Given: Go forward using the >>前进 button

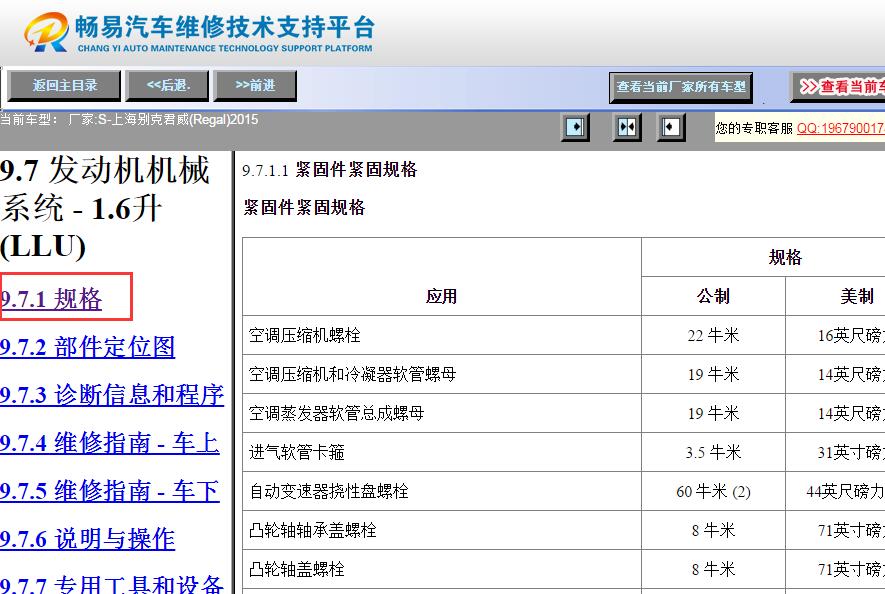Looking at the screenshot, I should pos(255,86).
